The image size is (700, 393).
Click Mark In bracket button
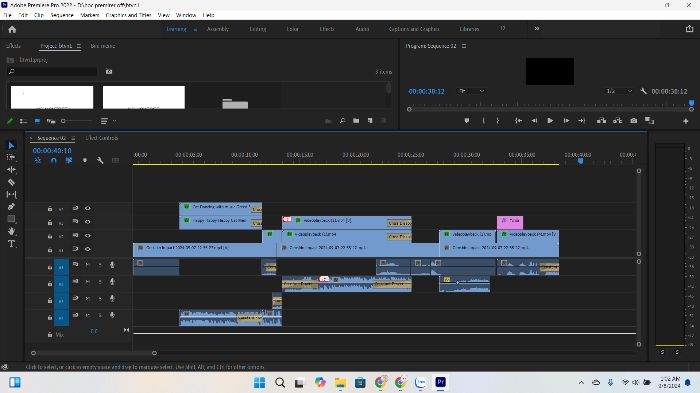point(483,121)
